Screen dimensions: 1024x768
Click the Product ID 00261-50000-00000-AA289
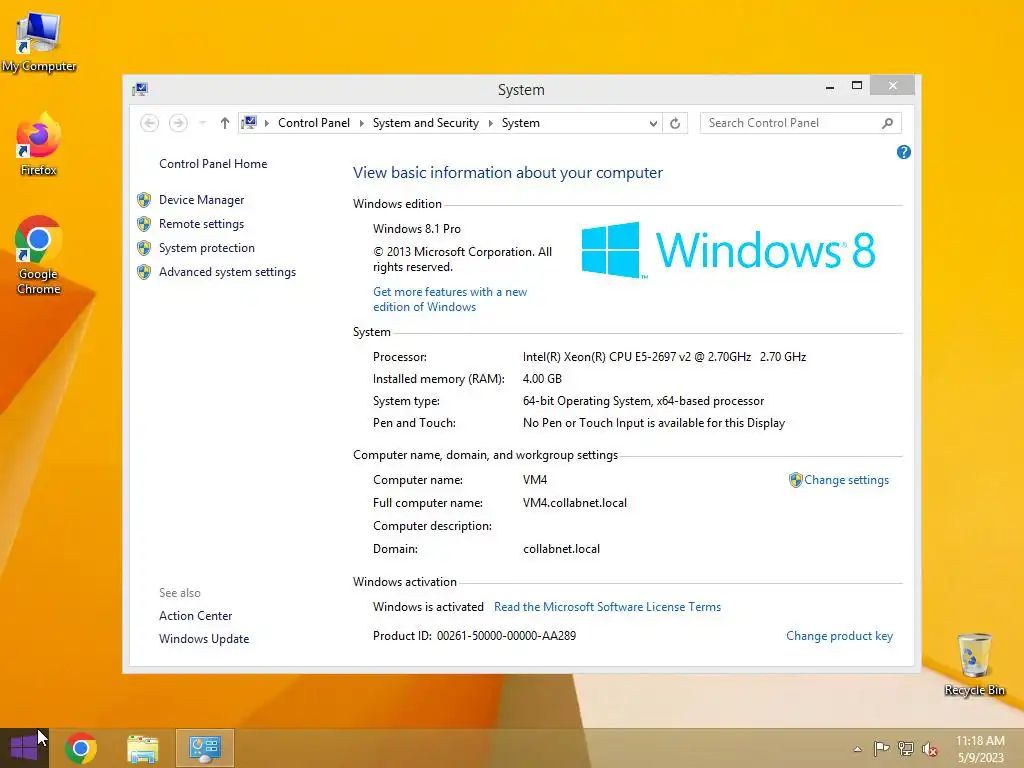(x=474, y=636)
